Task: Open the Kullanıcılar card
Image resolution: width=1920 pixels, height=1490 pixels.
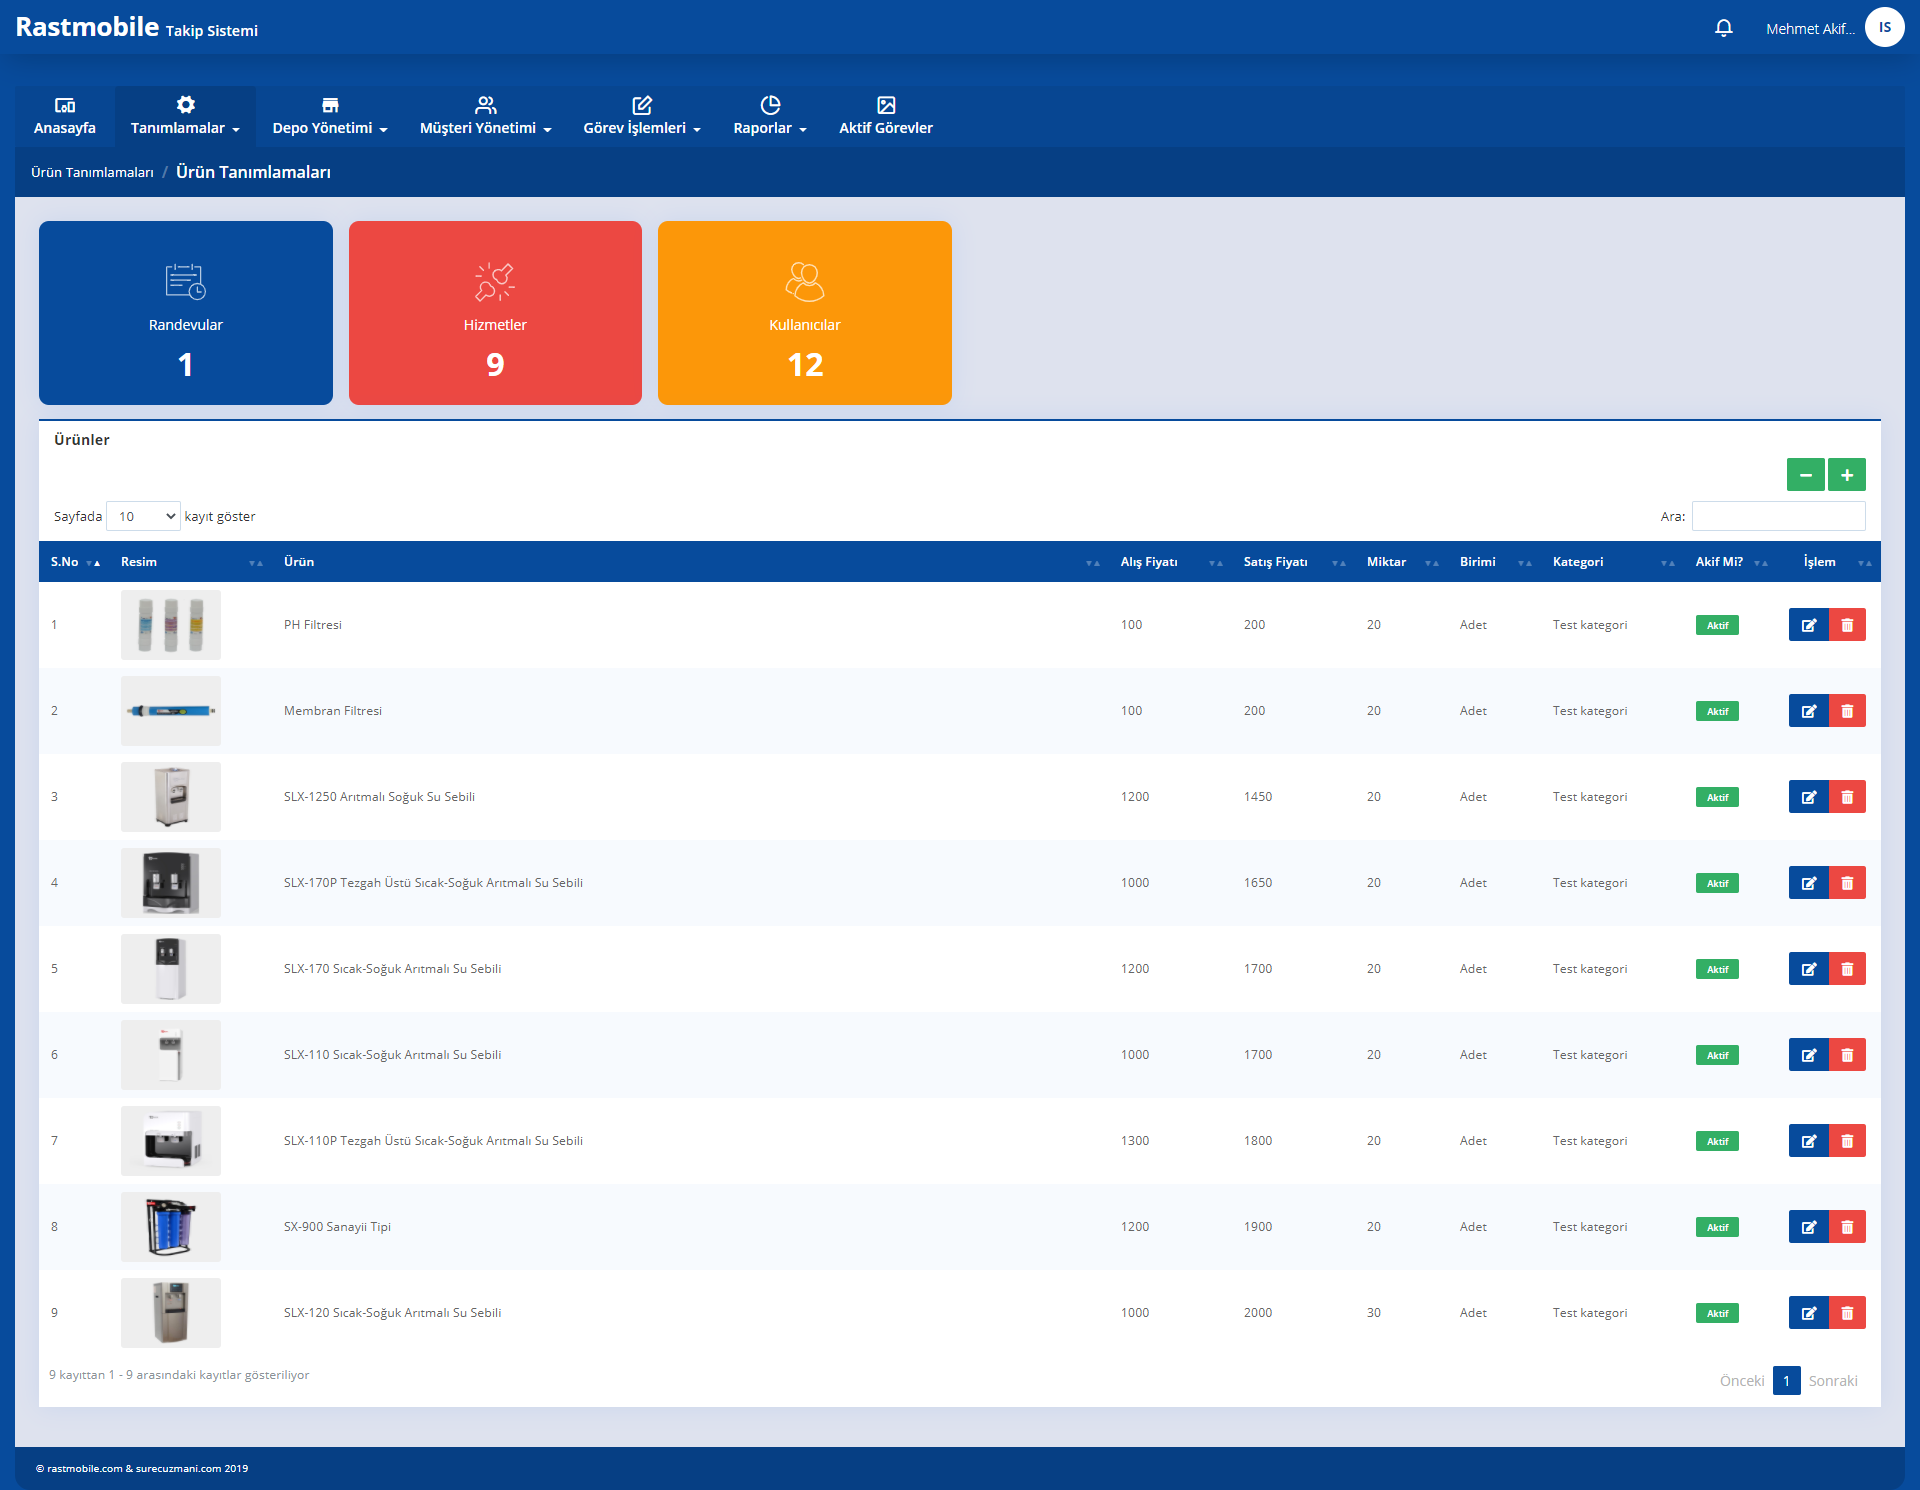Action: [x=804, y=313]
